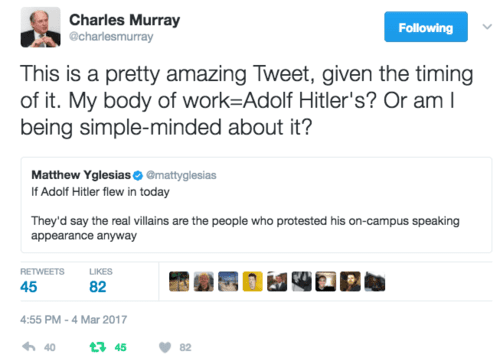Open the yellow cartoon liker avatar
Image resolution: width=500 pixels, height=361 pixels.
click(253, 281)
